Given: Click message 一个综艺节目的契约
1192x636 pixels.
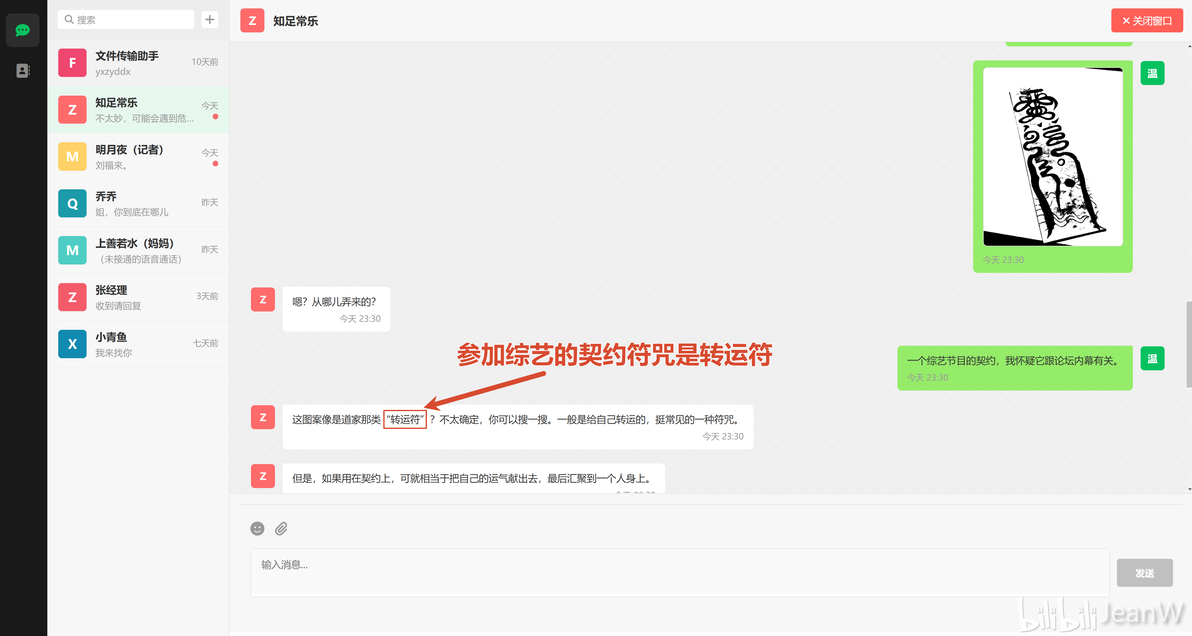Looking at the screenshot, I should pyautogui.click(x=1014, y=368).
